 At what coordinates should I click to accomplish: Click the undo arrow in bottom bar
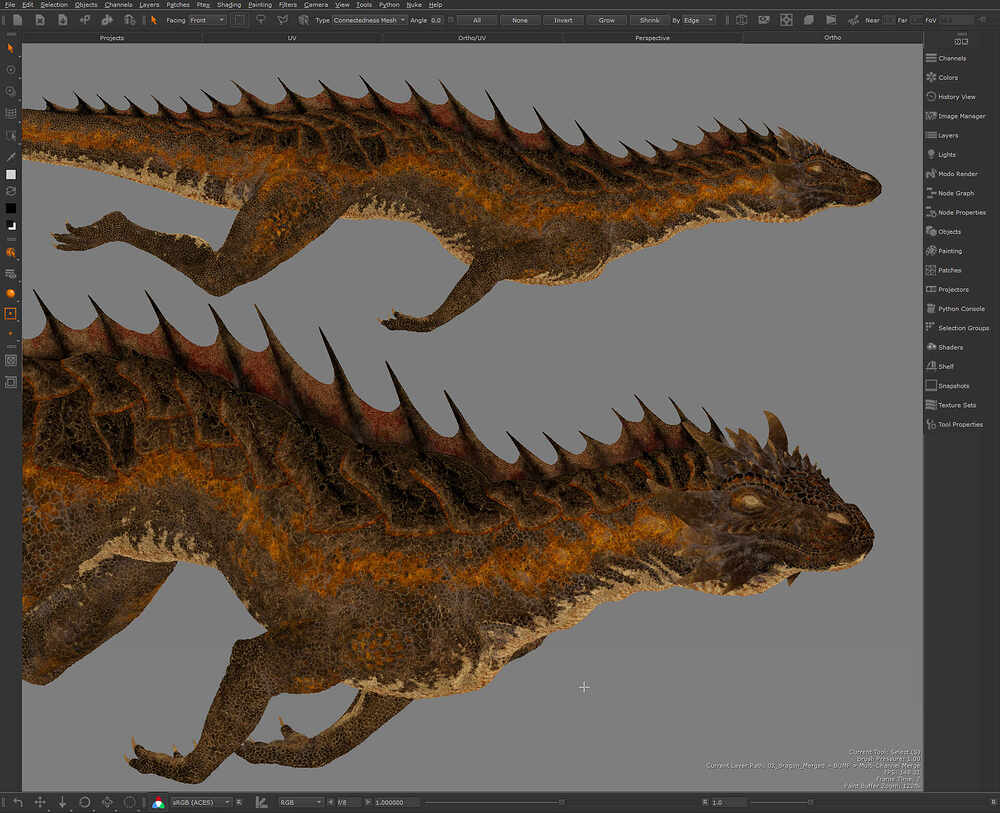coord(18,803)
